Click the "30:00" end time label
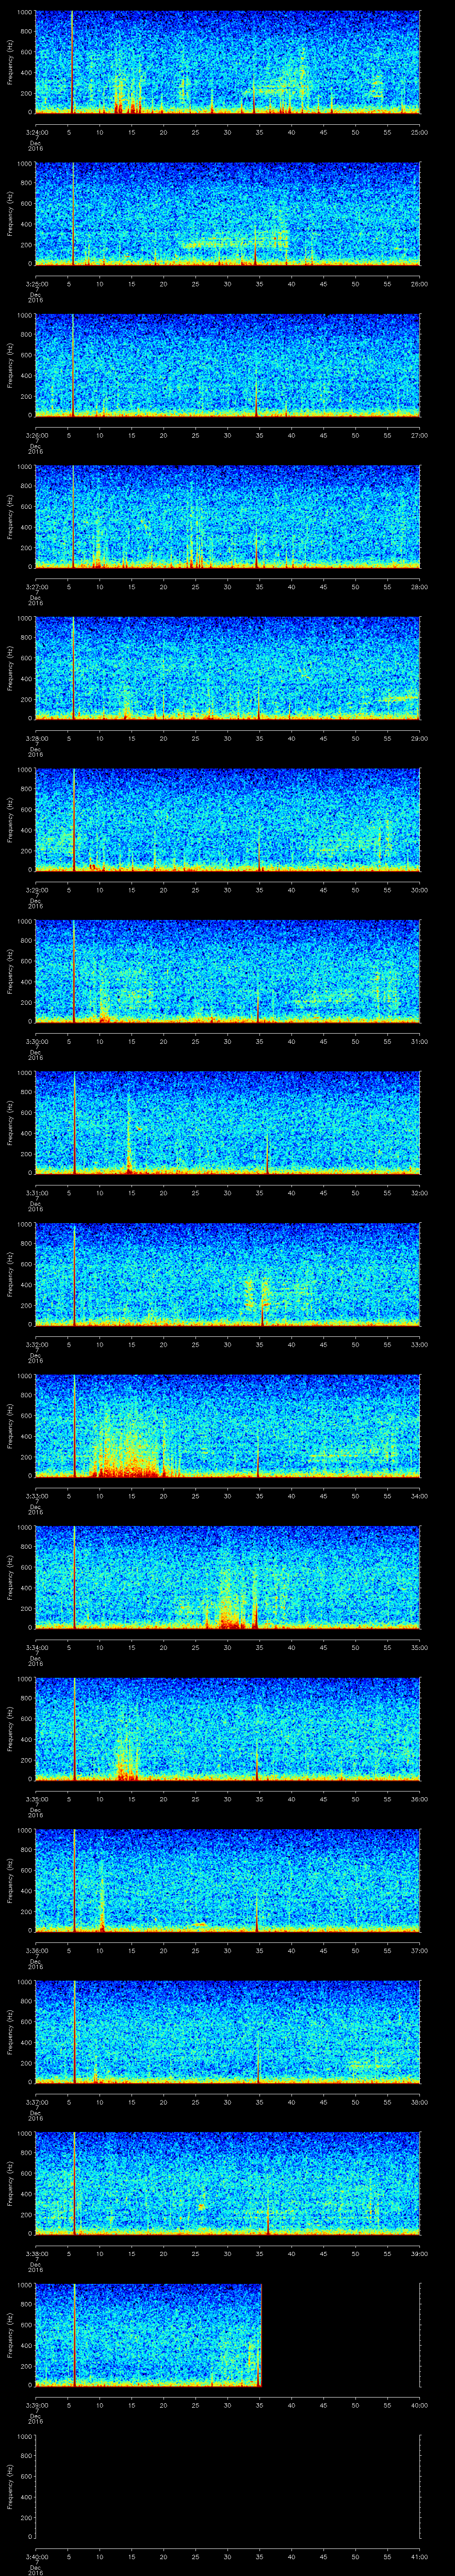Image resolution: width=455 pixels, height=2576 pixels. [x=419, y=890]
